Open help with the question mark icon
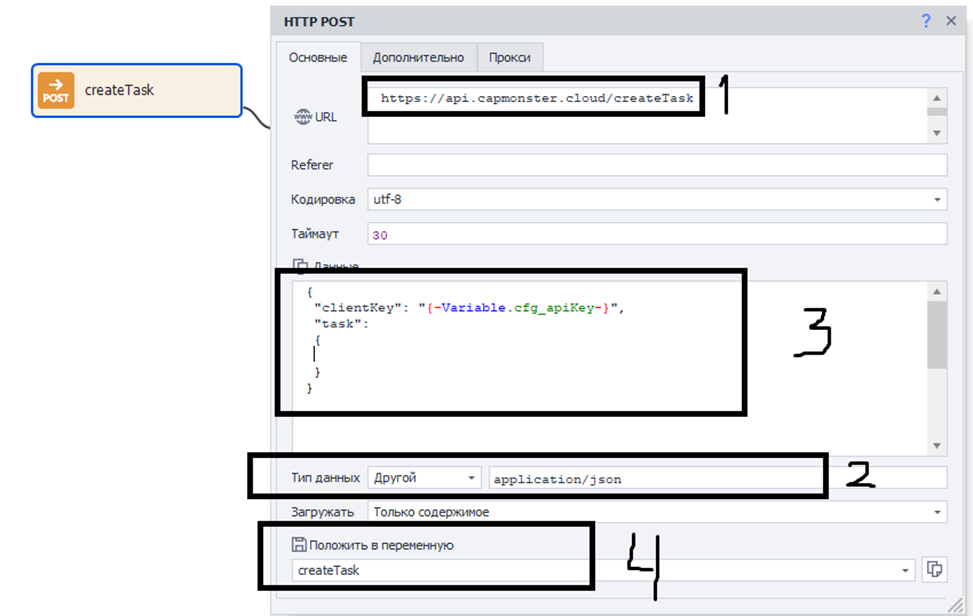Screen dimensions: 973x616 pos(927,20)
